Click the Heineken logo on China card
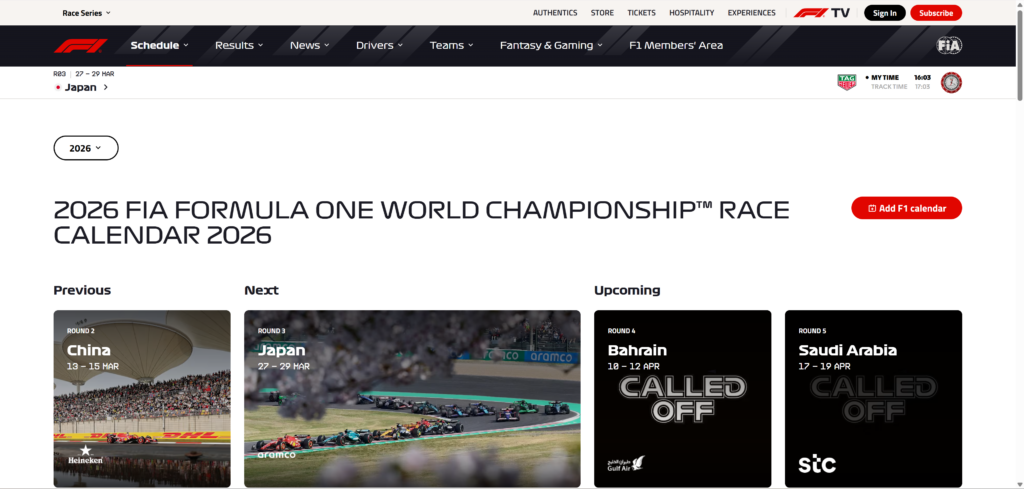1024x489 pixels. tap(84, 454)
